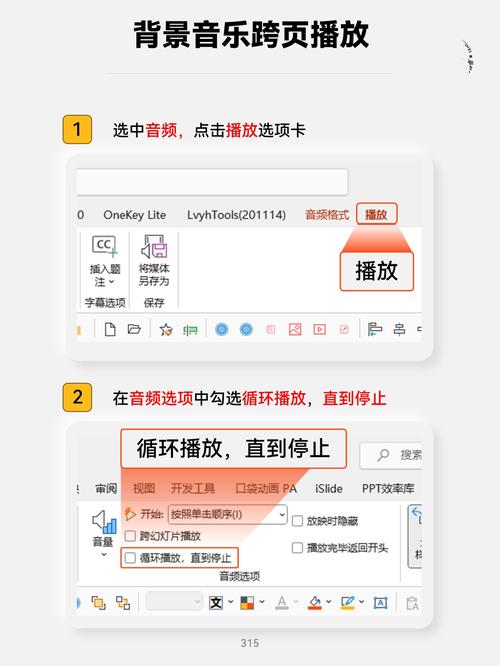Screen dimensions: 500x666
Task: Click the open folder icon
Action: [134, 329]
